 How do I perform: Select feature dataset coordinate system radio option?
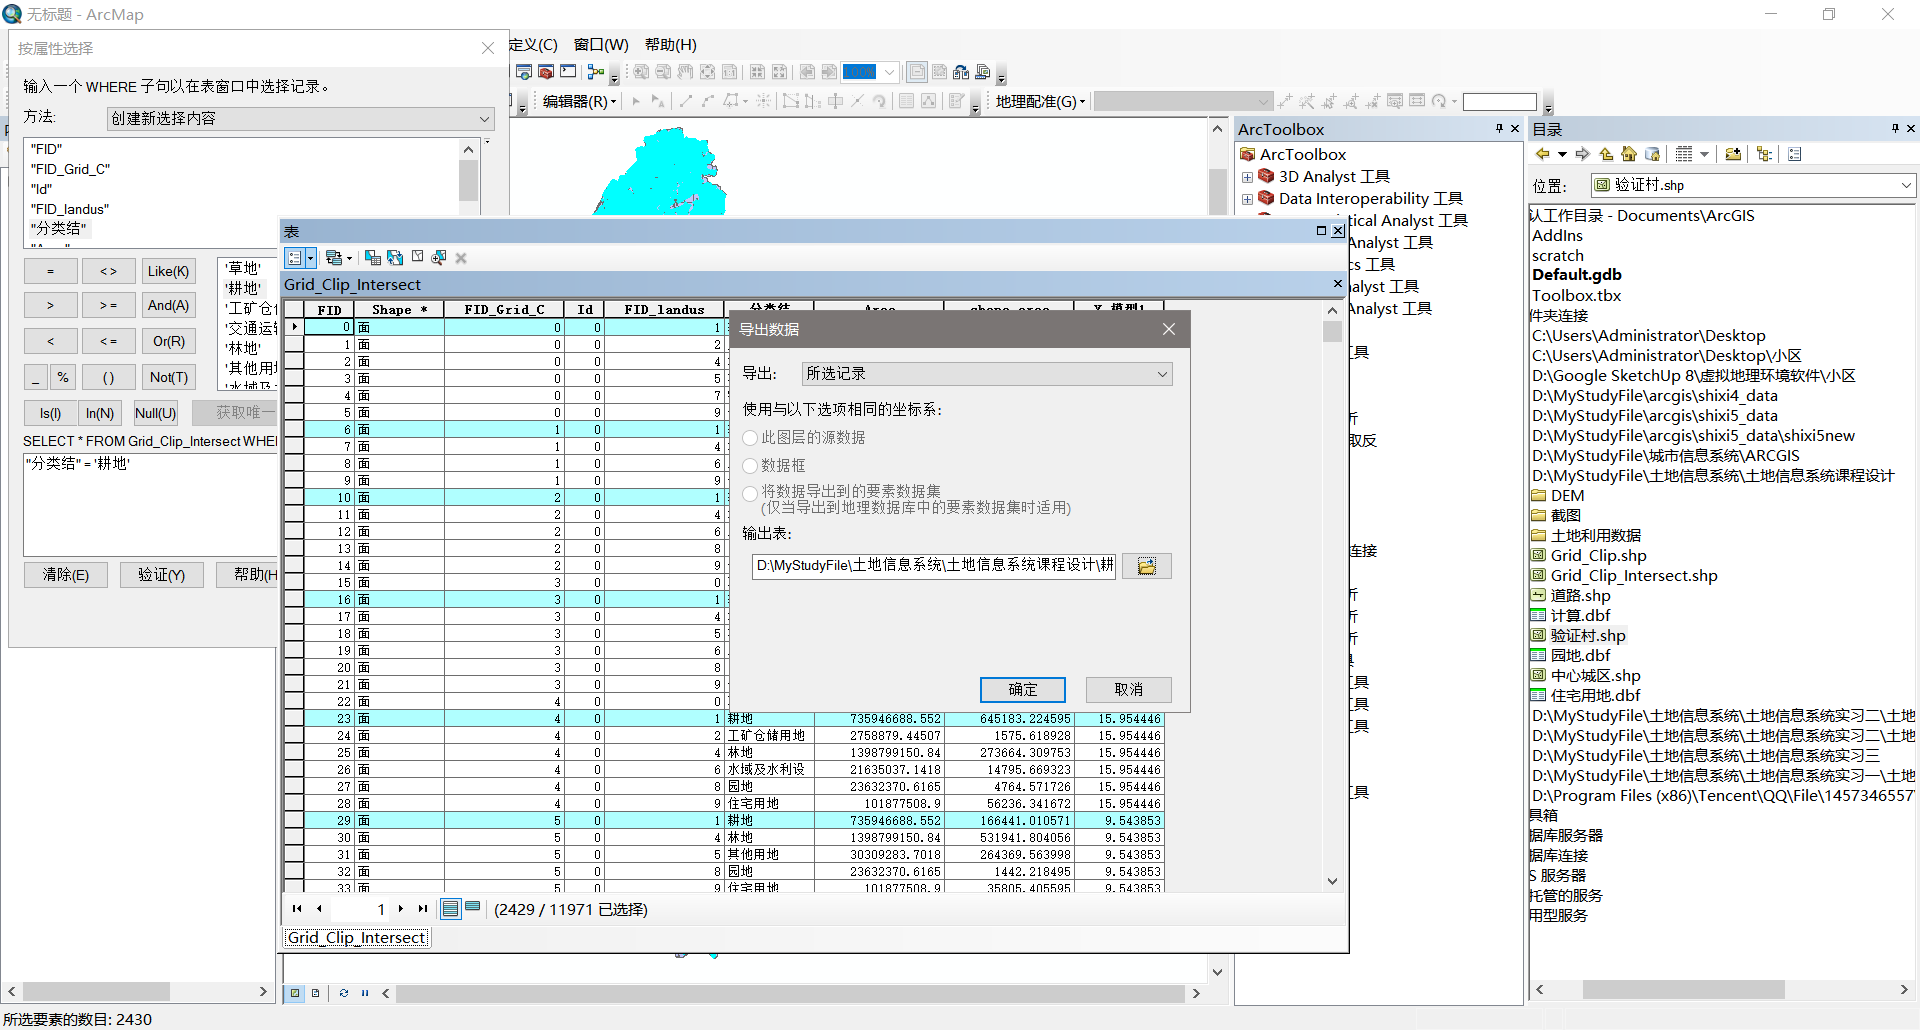(x=750, y=493)
